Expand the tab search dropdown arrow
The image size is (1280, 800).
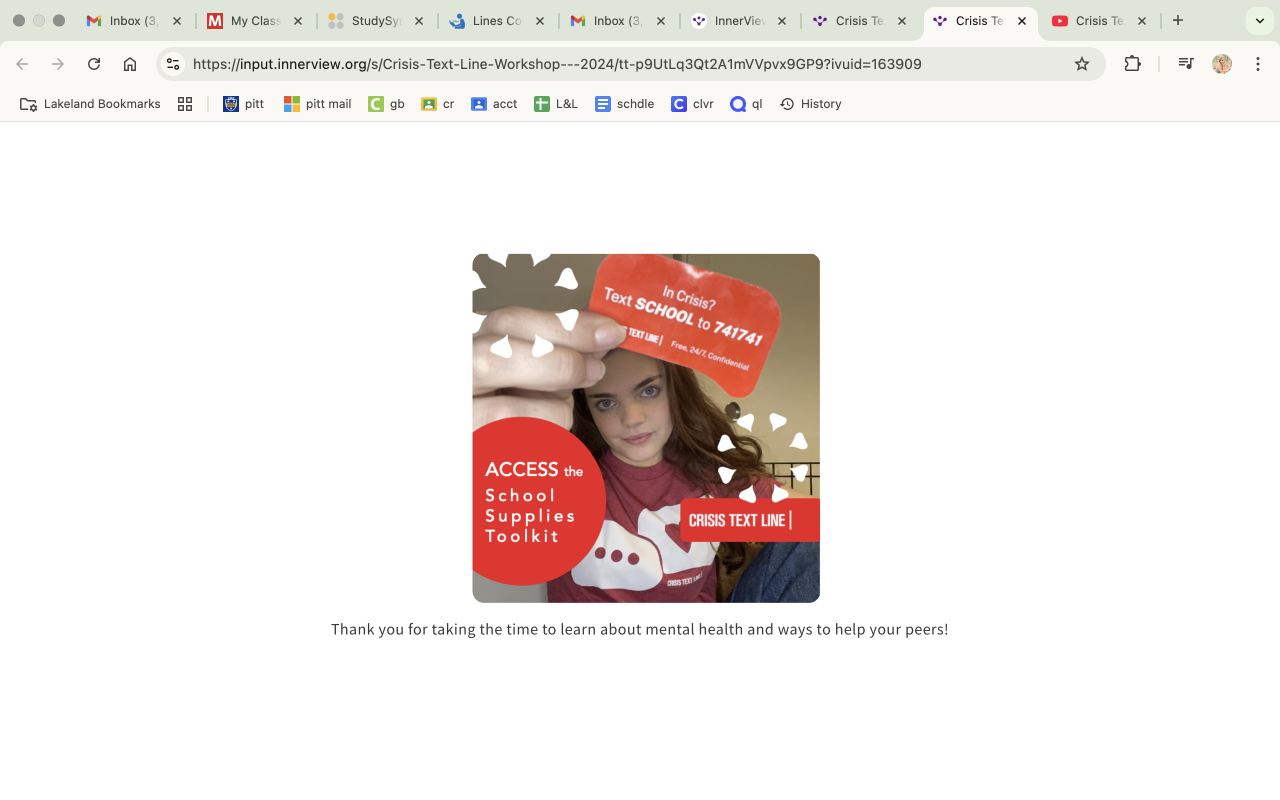point(1260,20)
